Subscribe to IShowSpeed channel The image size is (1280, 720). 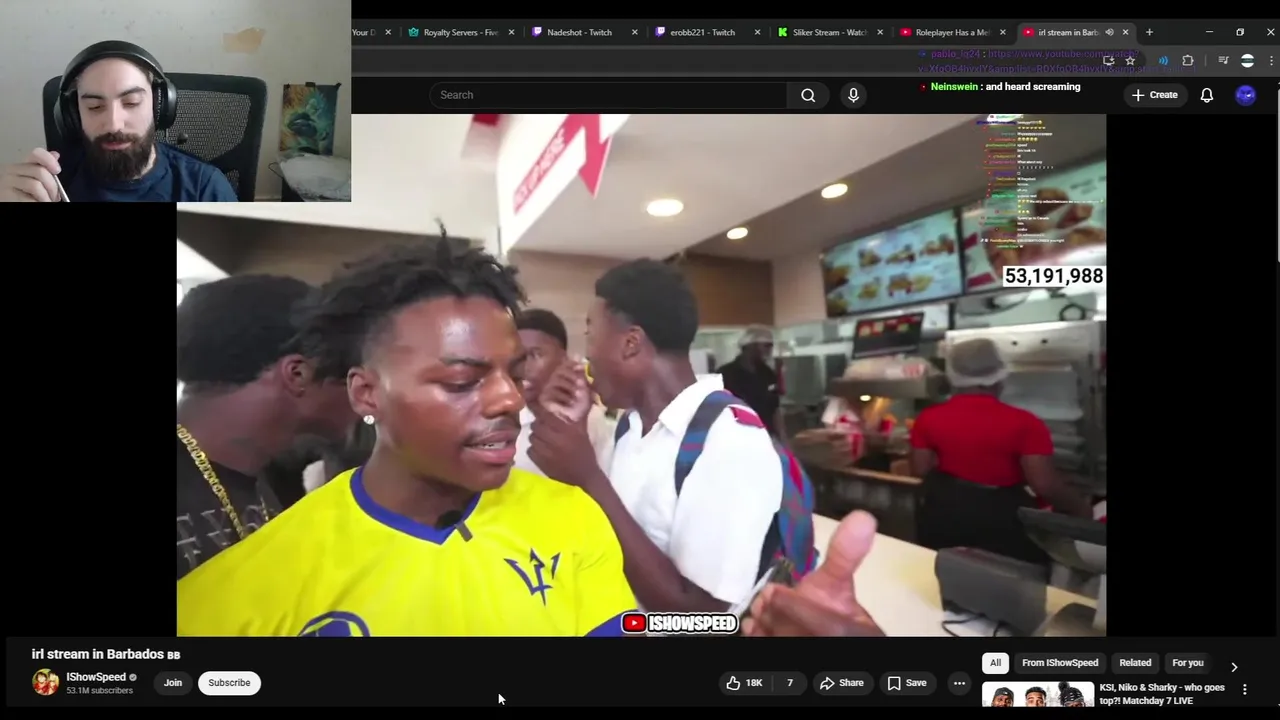pos(229,683)
